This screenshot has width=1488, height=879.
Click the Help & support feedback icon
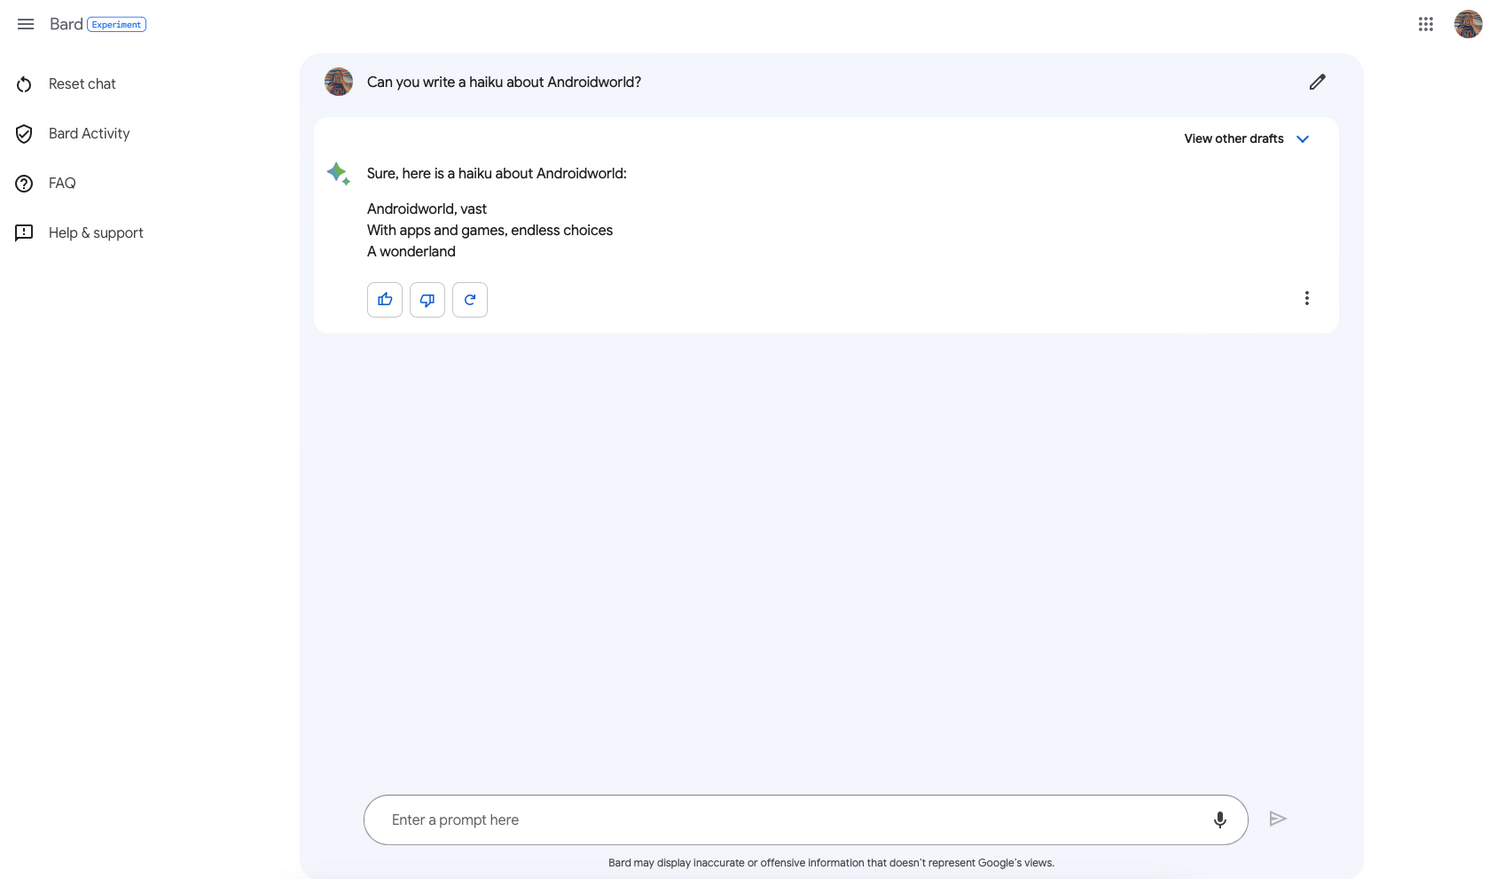tap(24, 233)
